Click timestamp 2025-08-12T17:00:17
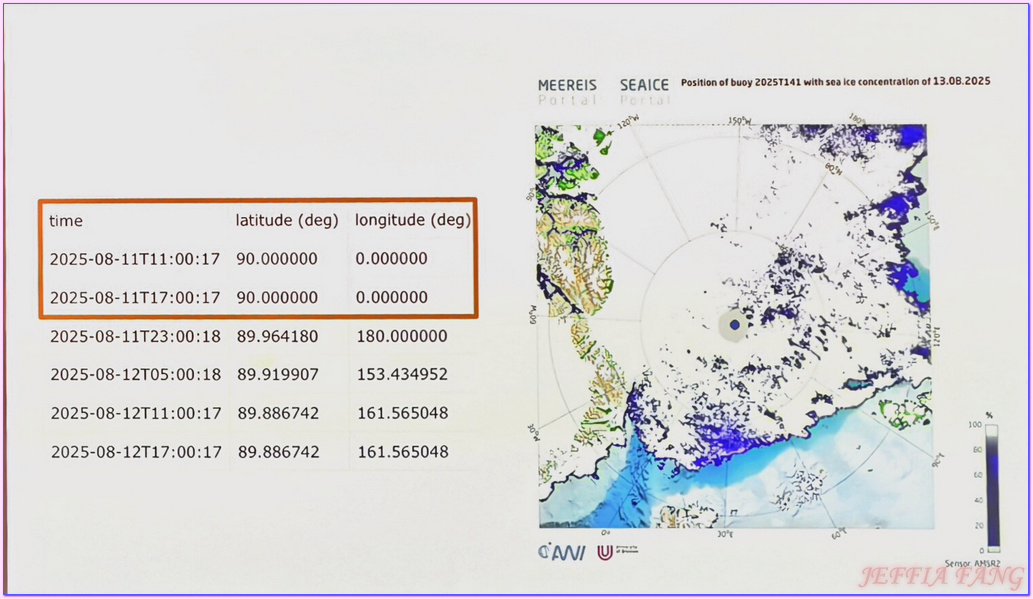Viewport: 1033px width, 599px height. 136,453
